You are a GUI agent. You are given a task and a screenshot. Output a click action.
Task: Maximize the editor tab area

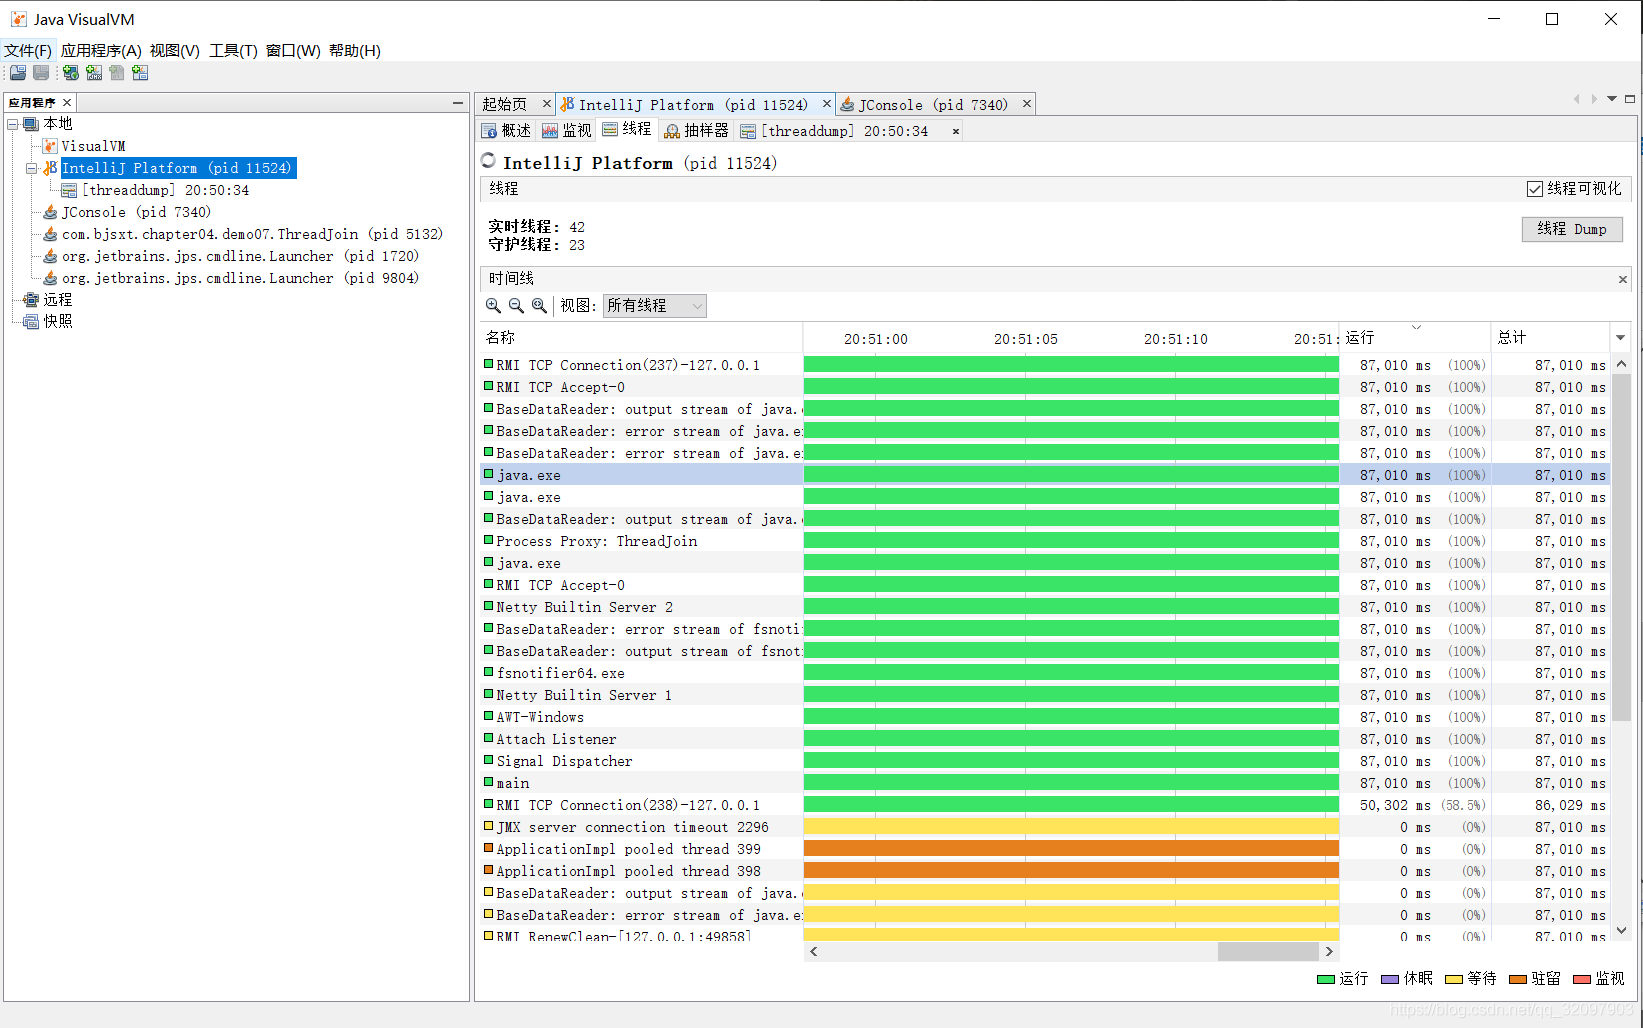tap(1630, 99)
